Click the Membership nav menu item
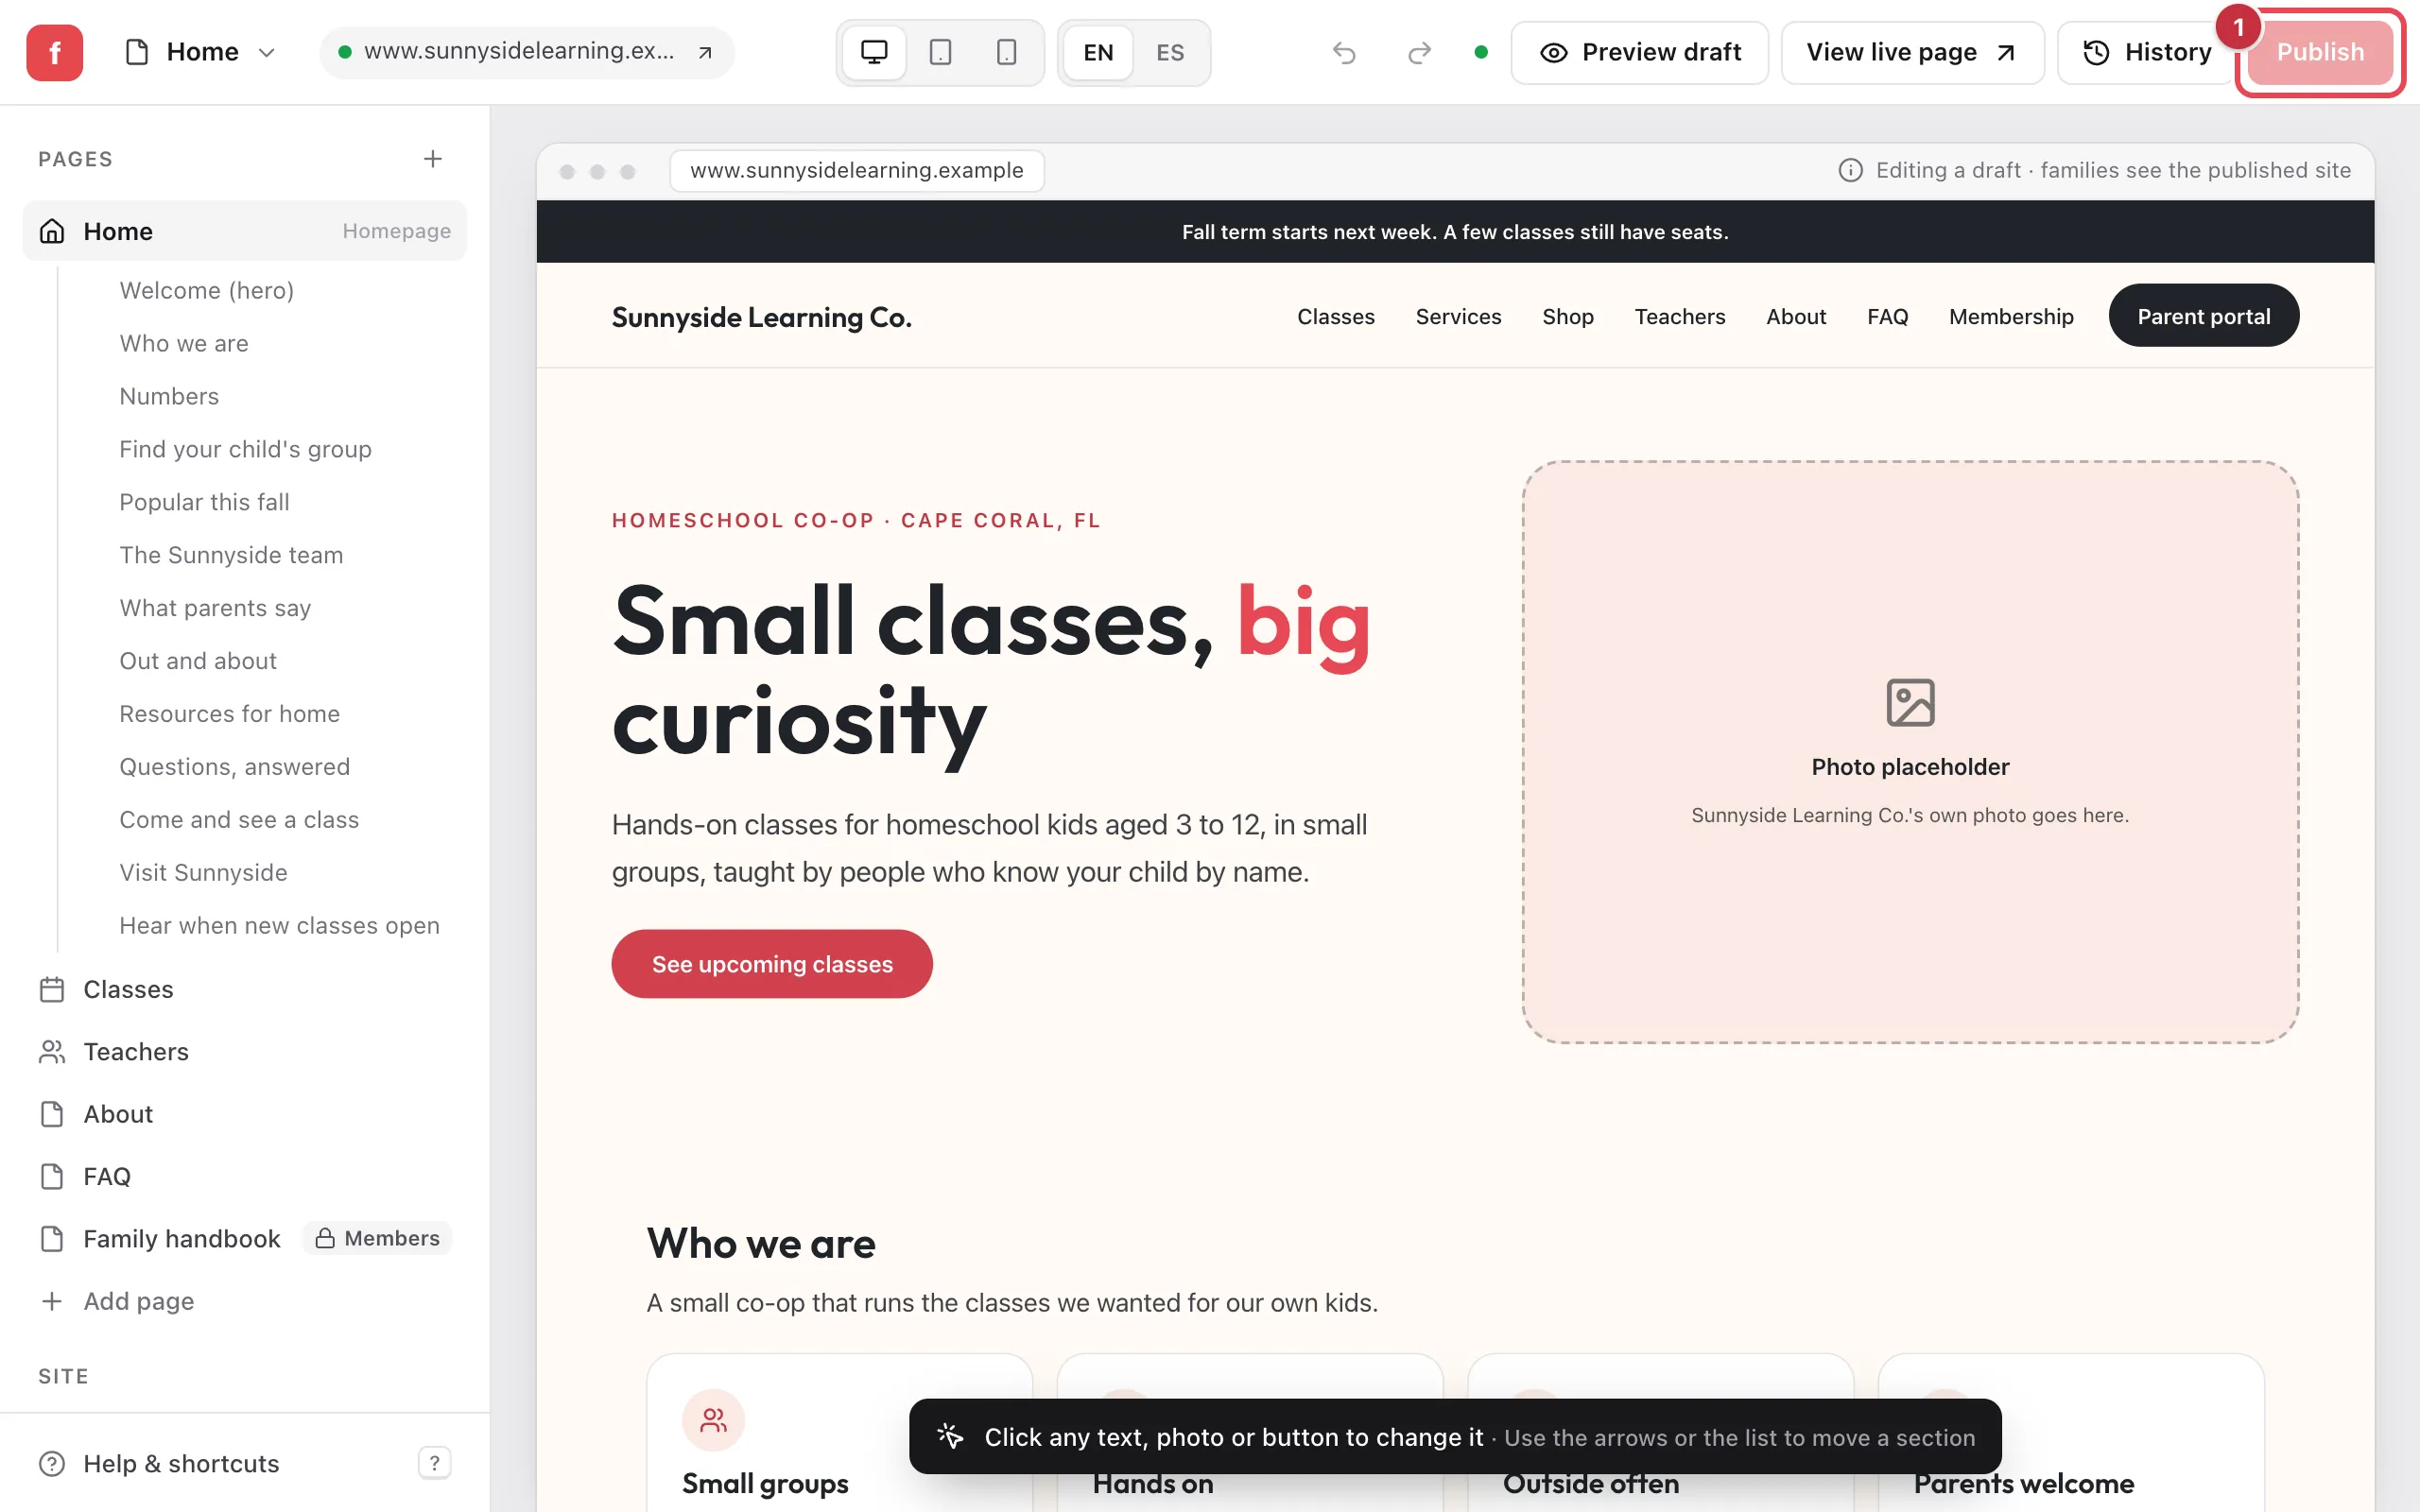2420x1512 pixels. (2011, 317)
